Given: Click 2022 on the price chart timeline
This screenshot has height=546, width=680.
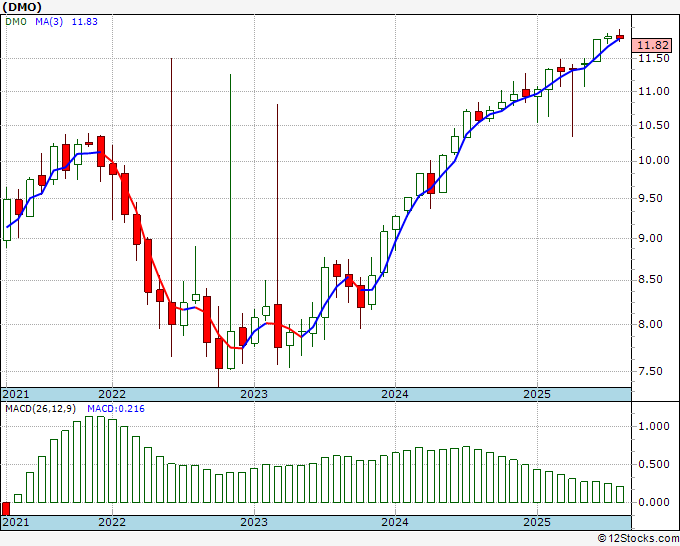Looking at the screenshot, I should (112, 394).
